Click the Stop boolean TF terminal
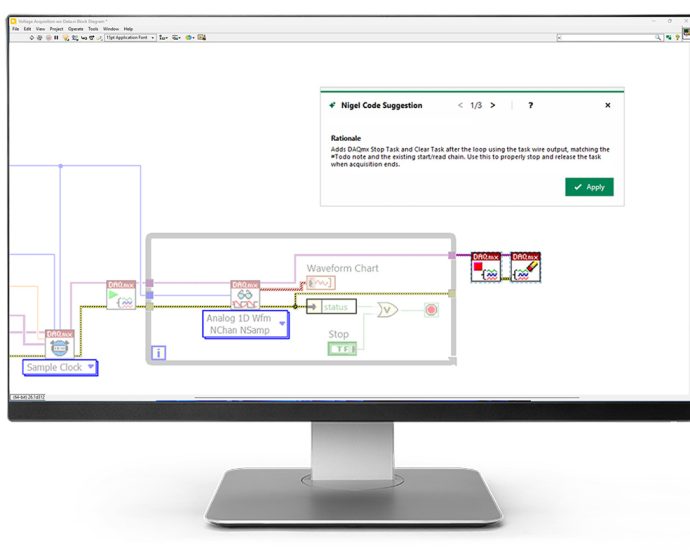Screen dimensions: 690x550 [x=342, y=348]
